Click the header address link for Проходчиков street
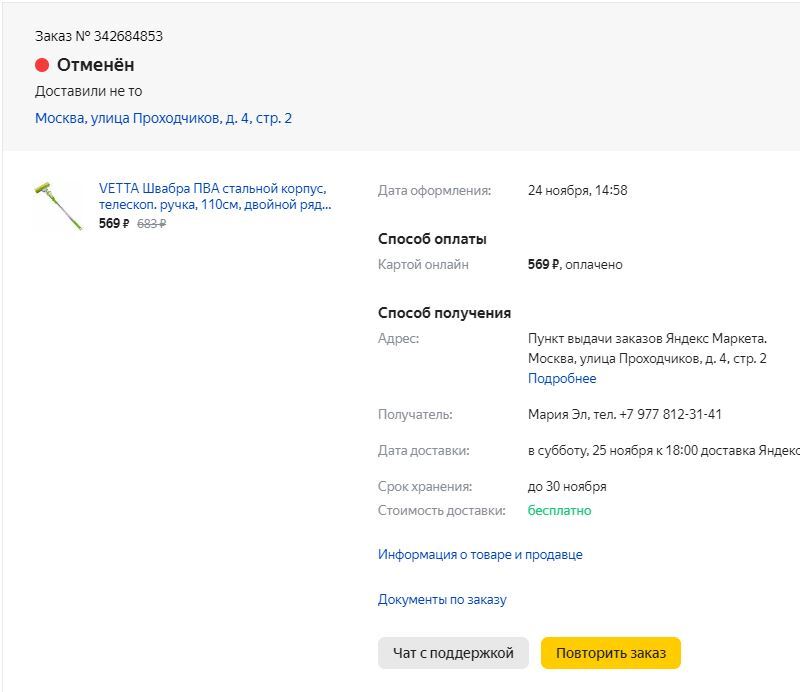The height and width of the screenshot is (692, 800). 163,118
